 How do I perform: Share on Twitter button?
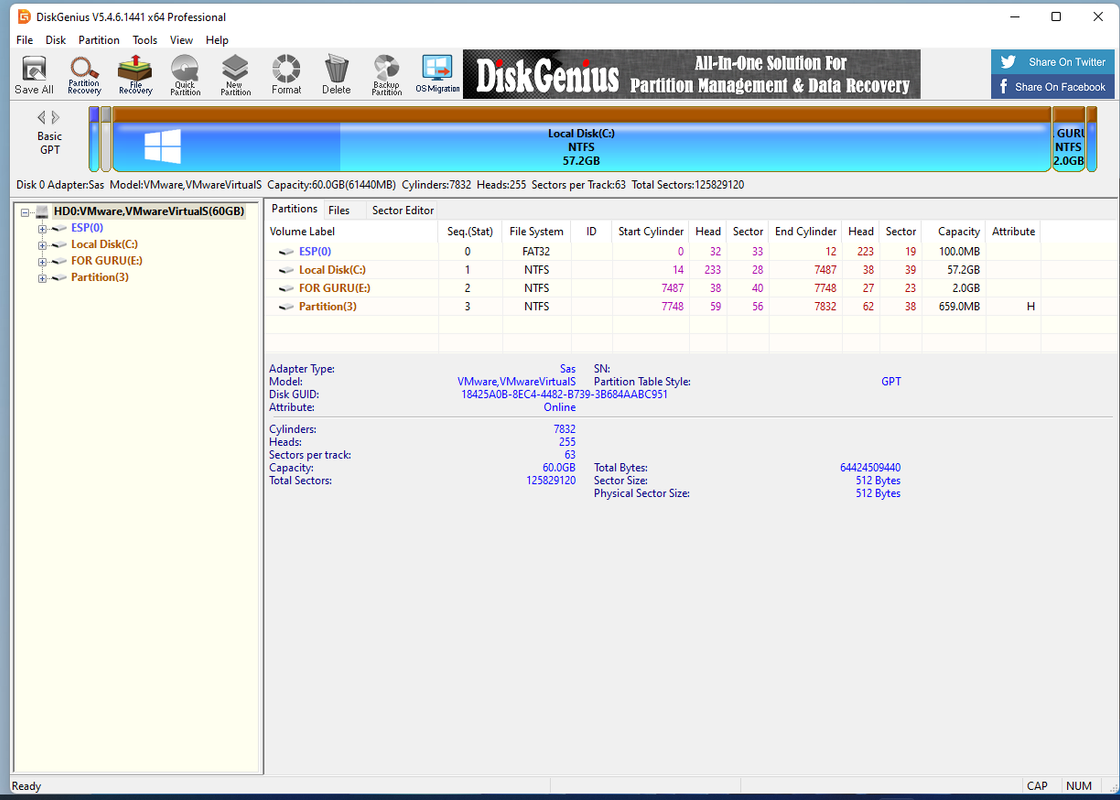(x=1055, y=62)
